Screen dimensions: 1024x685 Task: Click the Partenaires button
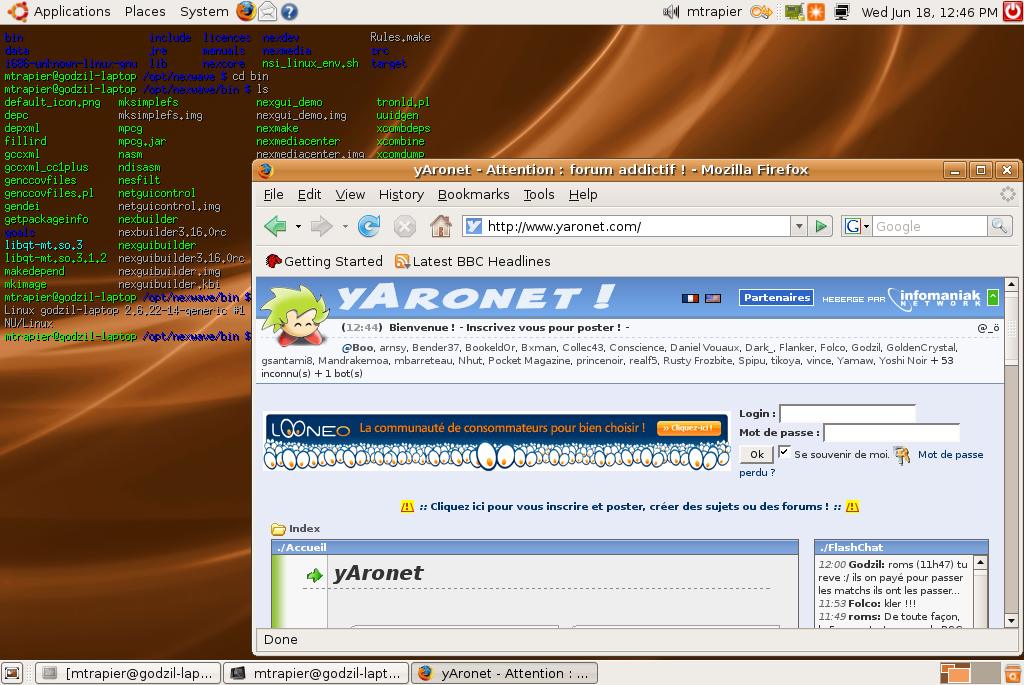[x=776, y=298]
